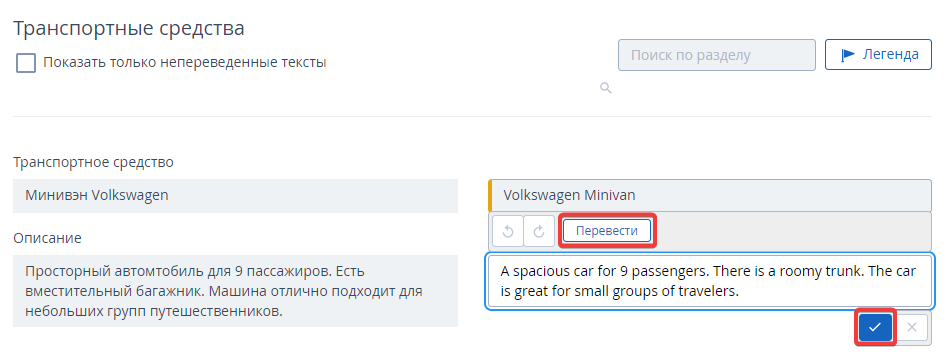Translate automatically with the Перевести button
948x361 pixels.
[606, 231]
